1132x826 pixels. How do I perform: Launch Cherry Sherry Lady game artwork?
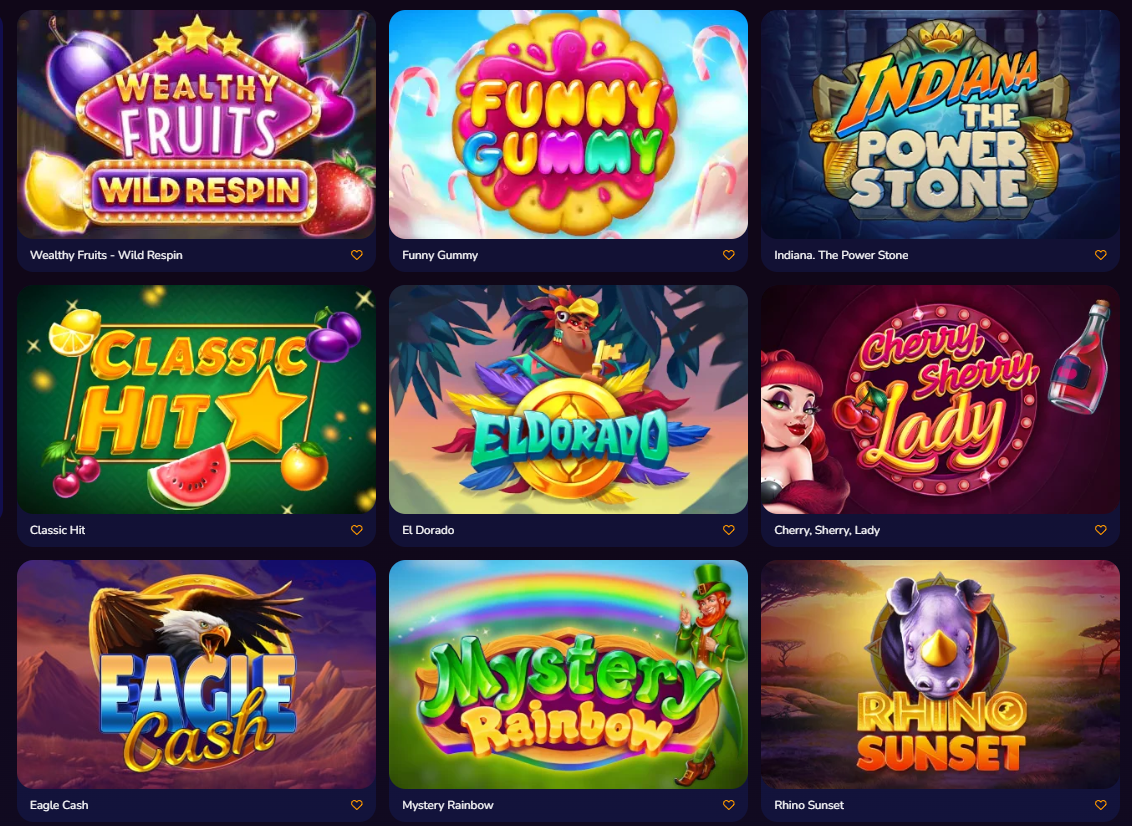pyautogui.click(x=940, y=399)
